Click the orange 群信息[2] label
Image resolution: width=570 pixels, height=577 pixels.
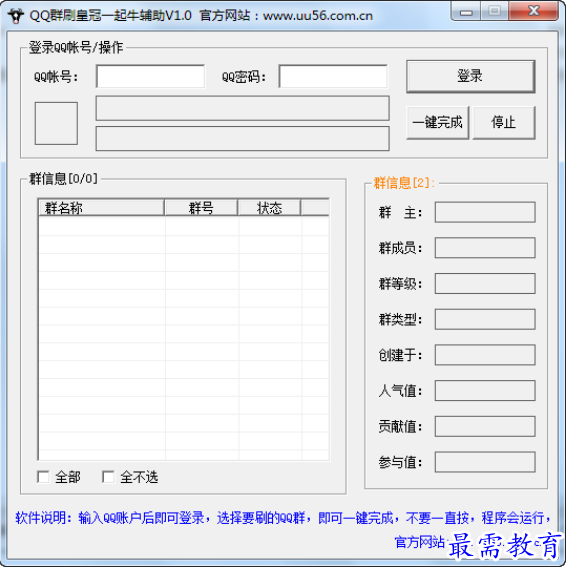(x=404, y=183)
